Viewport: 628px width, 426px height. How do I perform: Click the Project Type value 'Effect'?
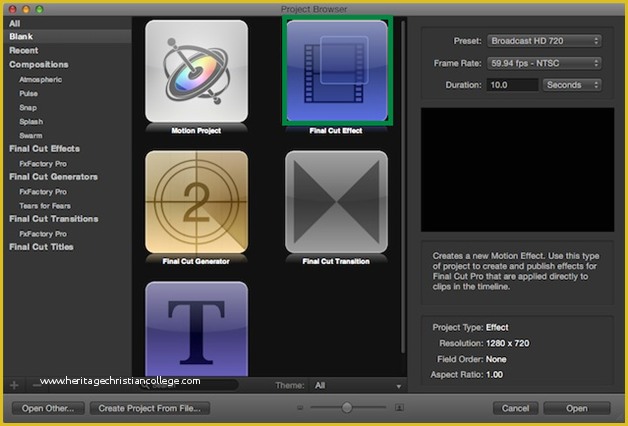tap(497, 328)
